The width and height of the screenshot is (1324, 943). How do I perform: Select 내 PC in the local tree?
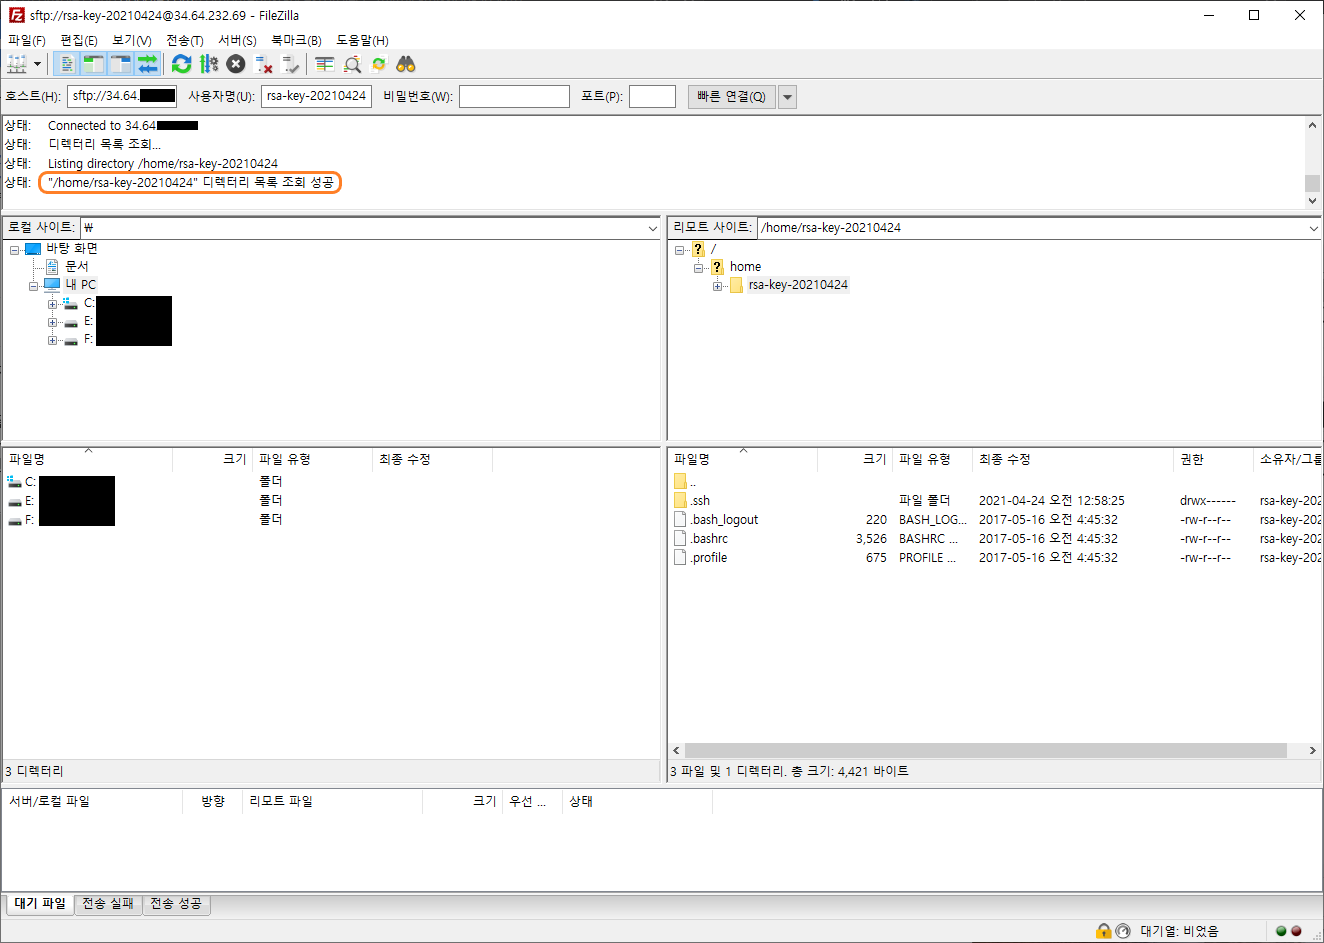pos(81,285)
